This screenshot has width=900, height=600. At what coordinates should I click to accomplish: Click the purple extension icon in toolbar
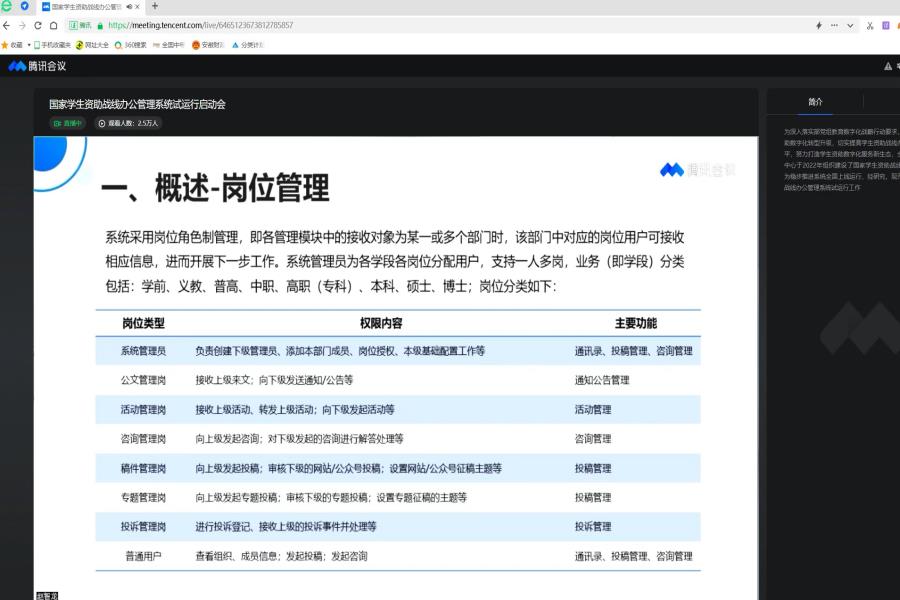click(886, 25)
